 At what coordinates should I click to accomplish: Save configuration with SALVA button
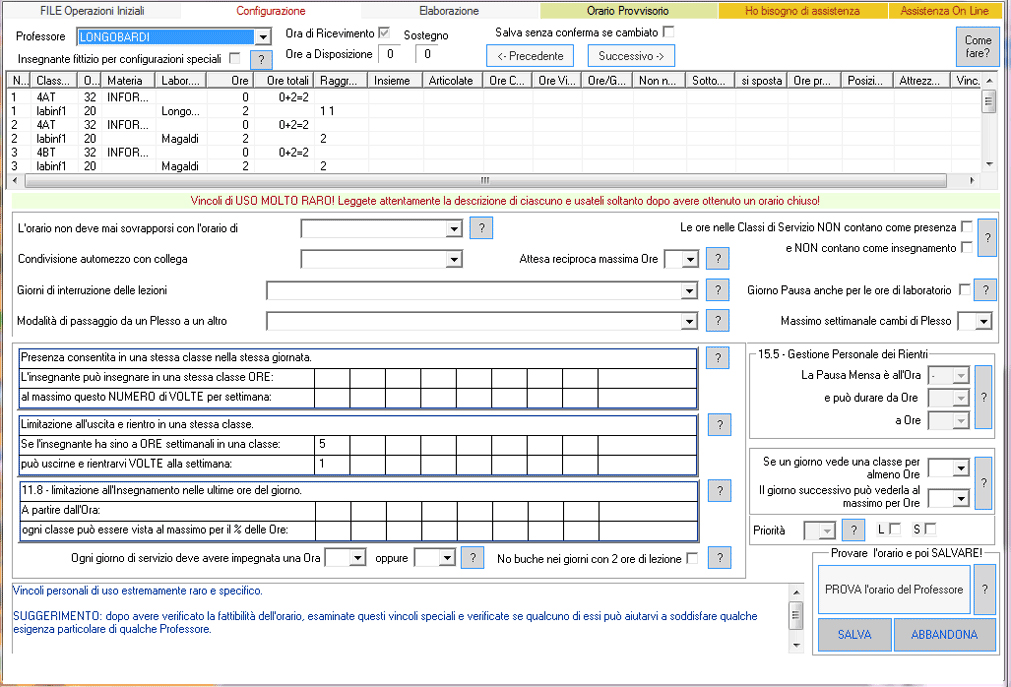click(x=854, y=635)
